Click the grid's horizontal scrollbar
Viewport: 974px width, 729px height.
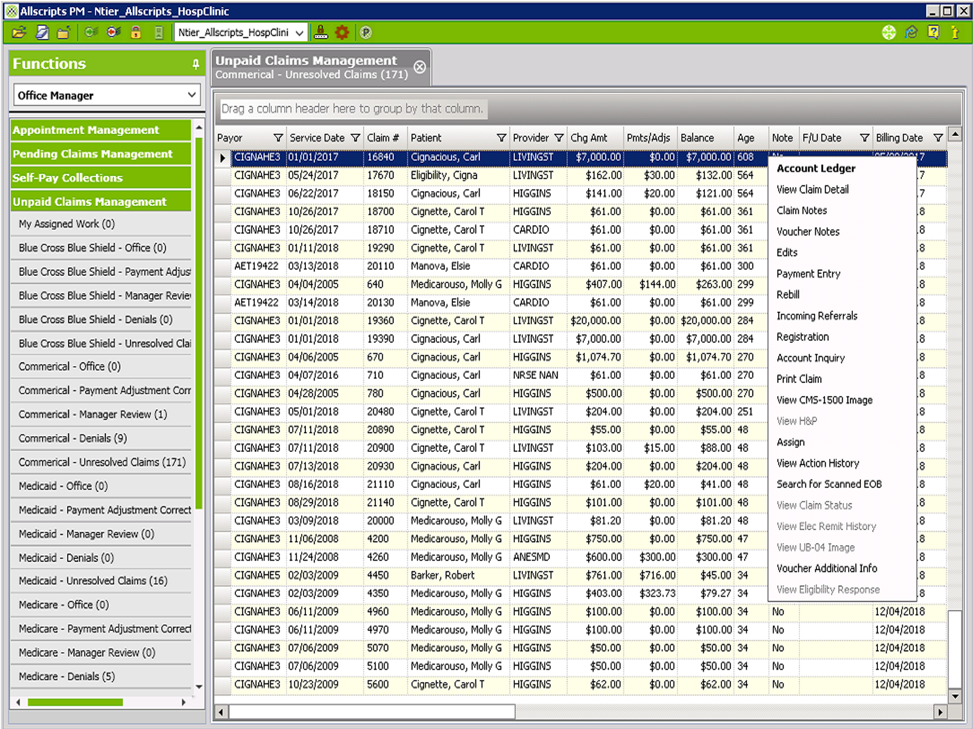pyautogui.click(x=372, y=711)
